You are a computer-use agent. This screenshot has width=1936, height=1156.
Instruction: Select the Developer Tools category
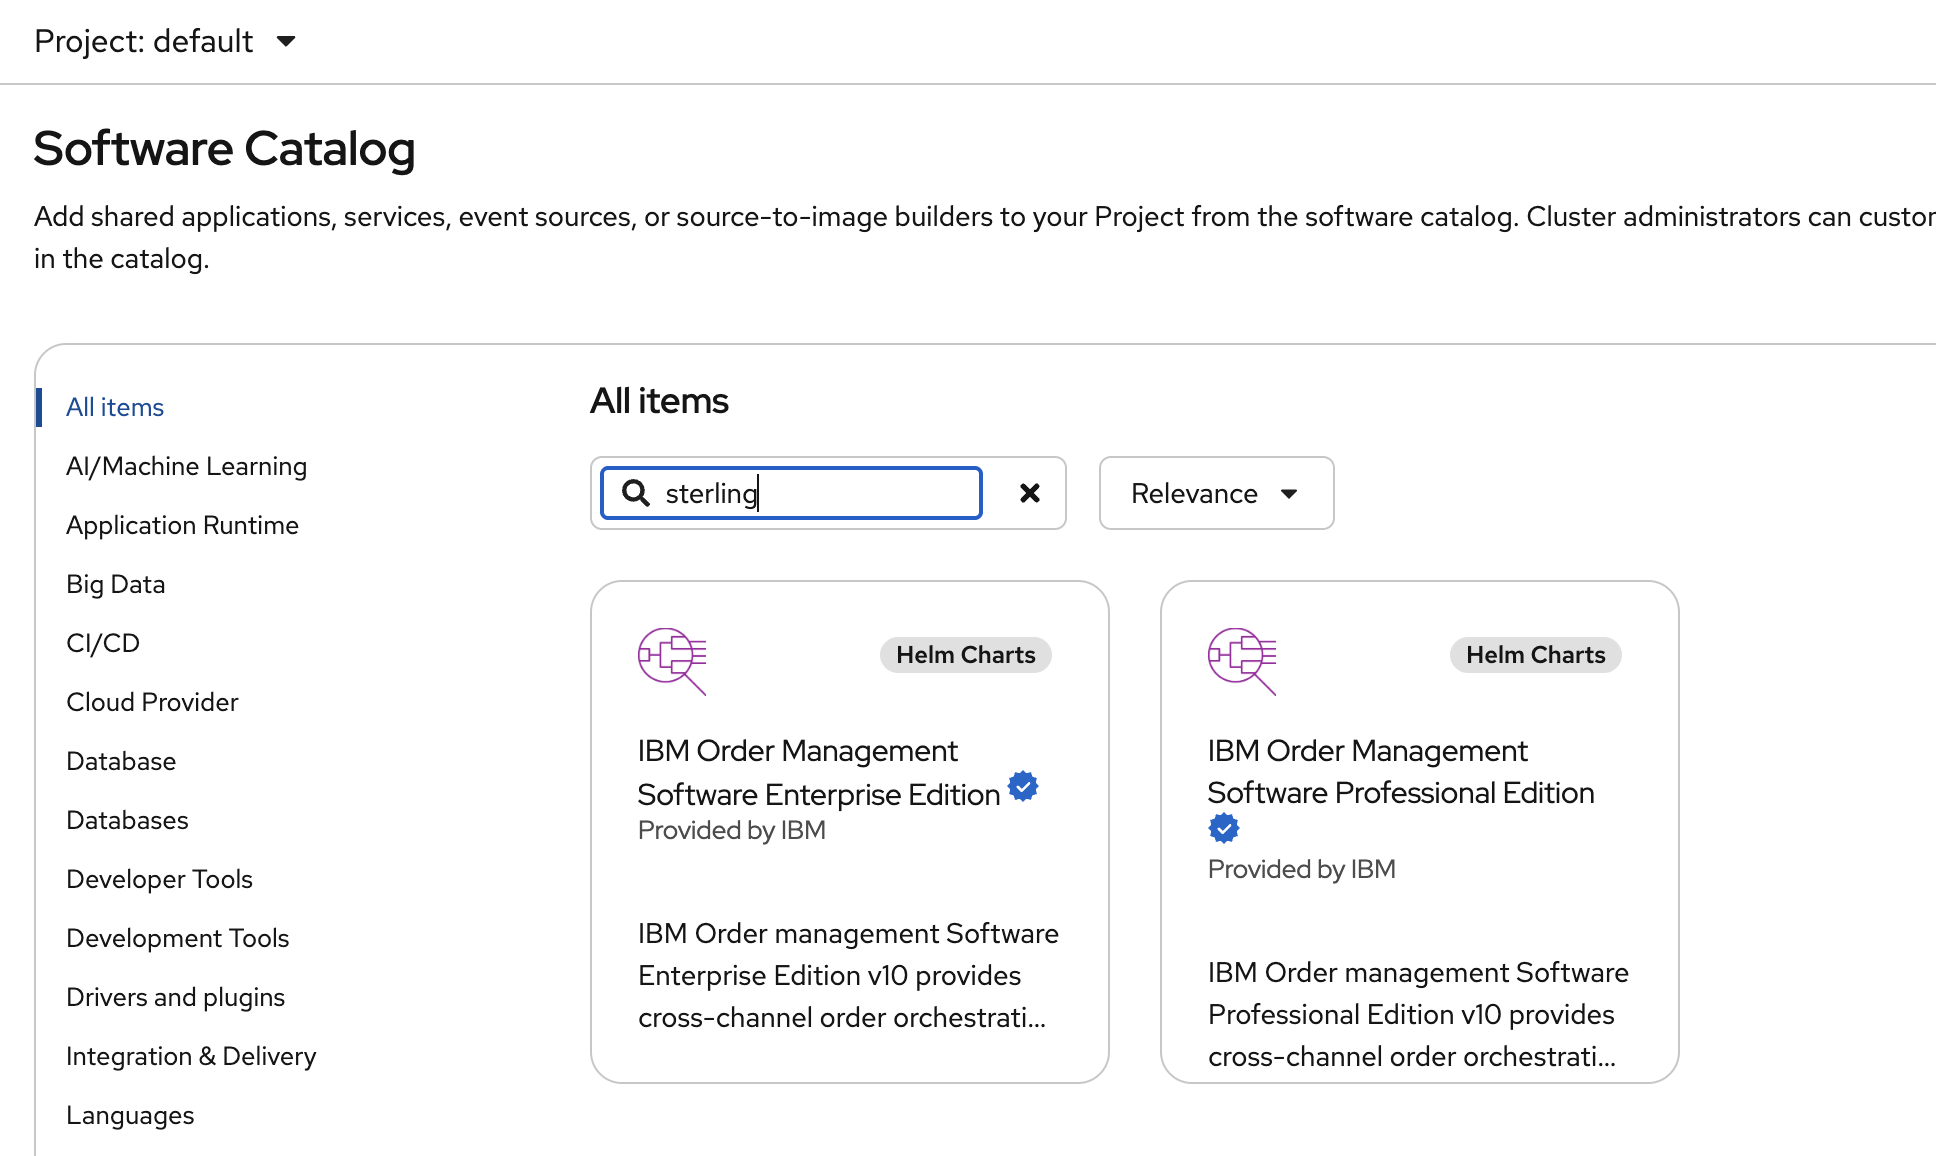(x=159, y=878)
